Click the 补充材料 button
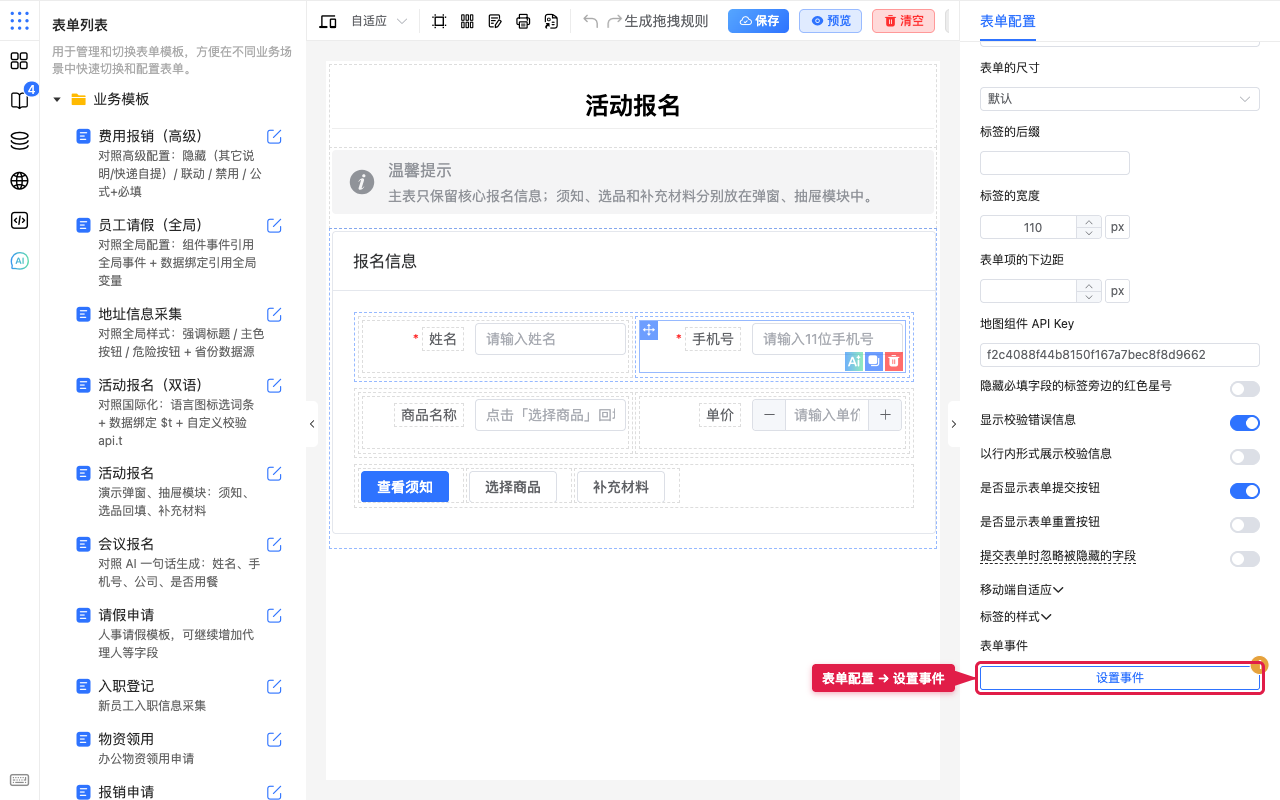The image size is (1280, 800). coord(621,487)
